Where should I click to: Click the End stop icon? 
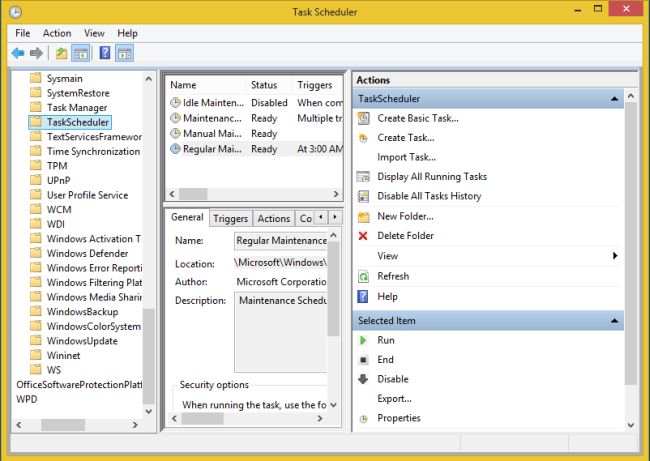point(363,360)
